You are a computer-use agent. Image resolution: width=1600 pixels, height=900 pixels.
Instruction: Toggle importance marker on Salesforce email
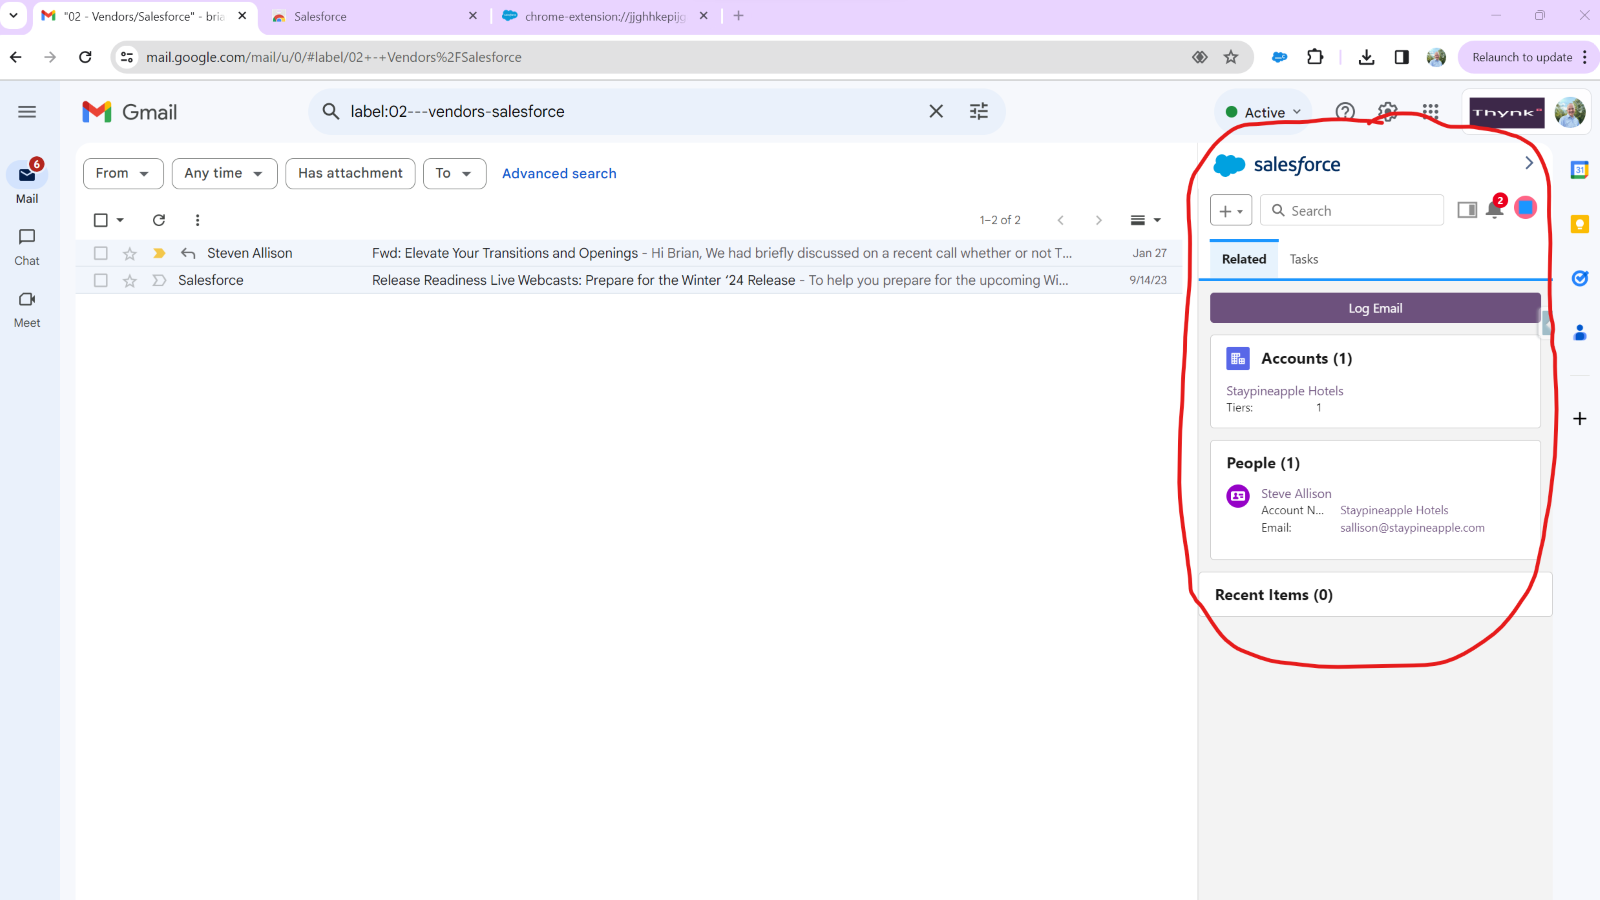158,280
